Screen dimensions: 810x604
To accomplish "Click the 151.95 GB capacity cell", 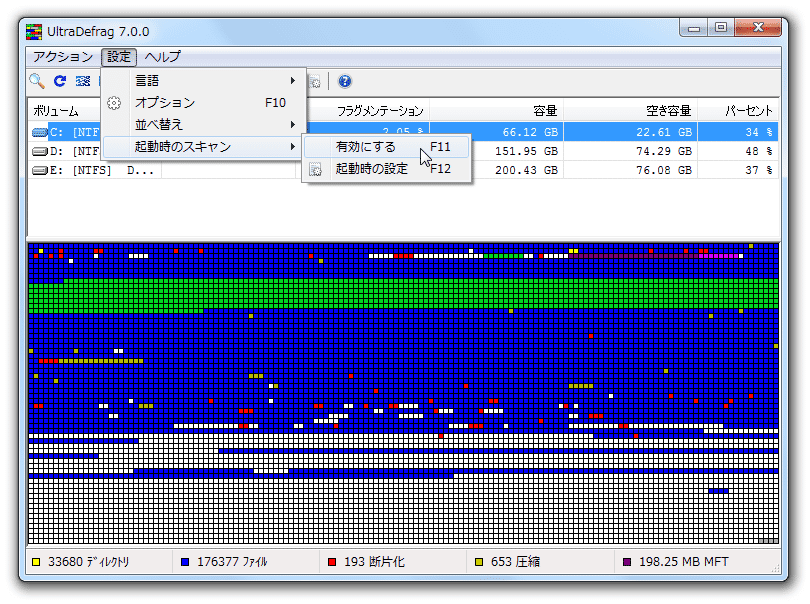I will tap(526, 151).
